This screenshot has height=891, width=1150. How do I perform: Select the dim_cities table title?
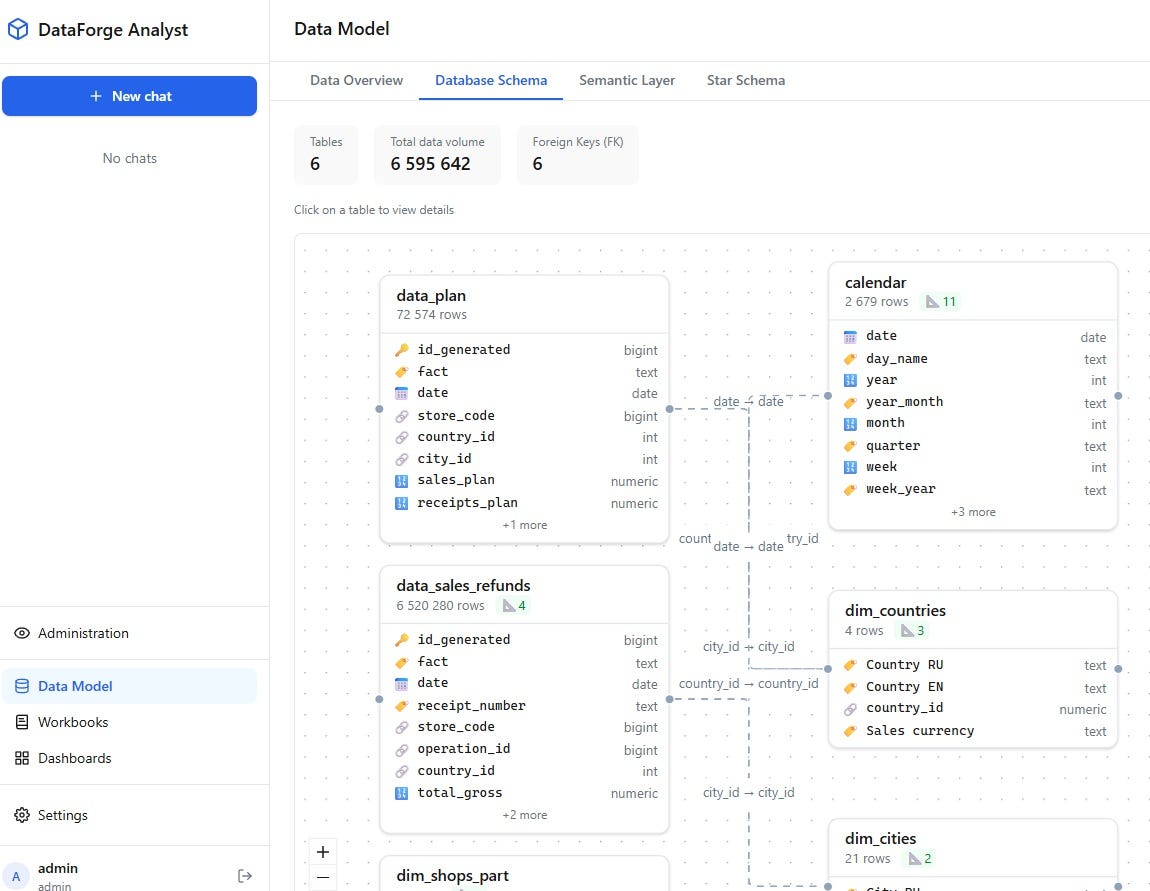pos(880,839)
